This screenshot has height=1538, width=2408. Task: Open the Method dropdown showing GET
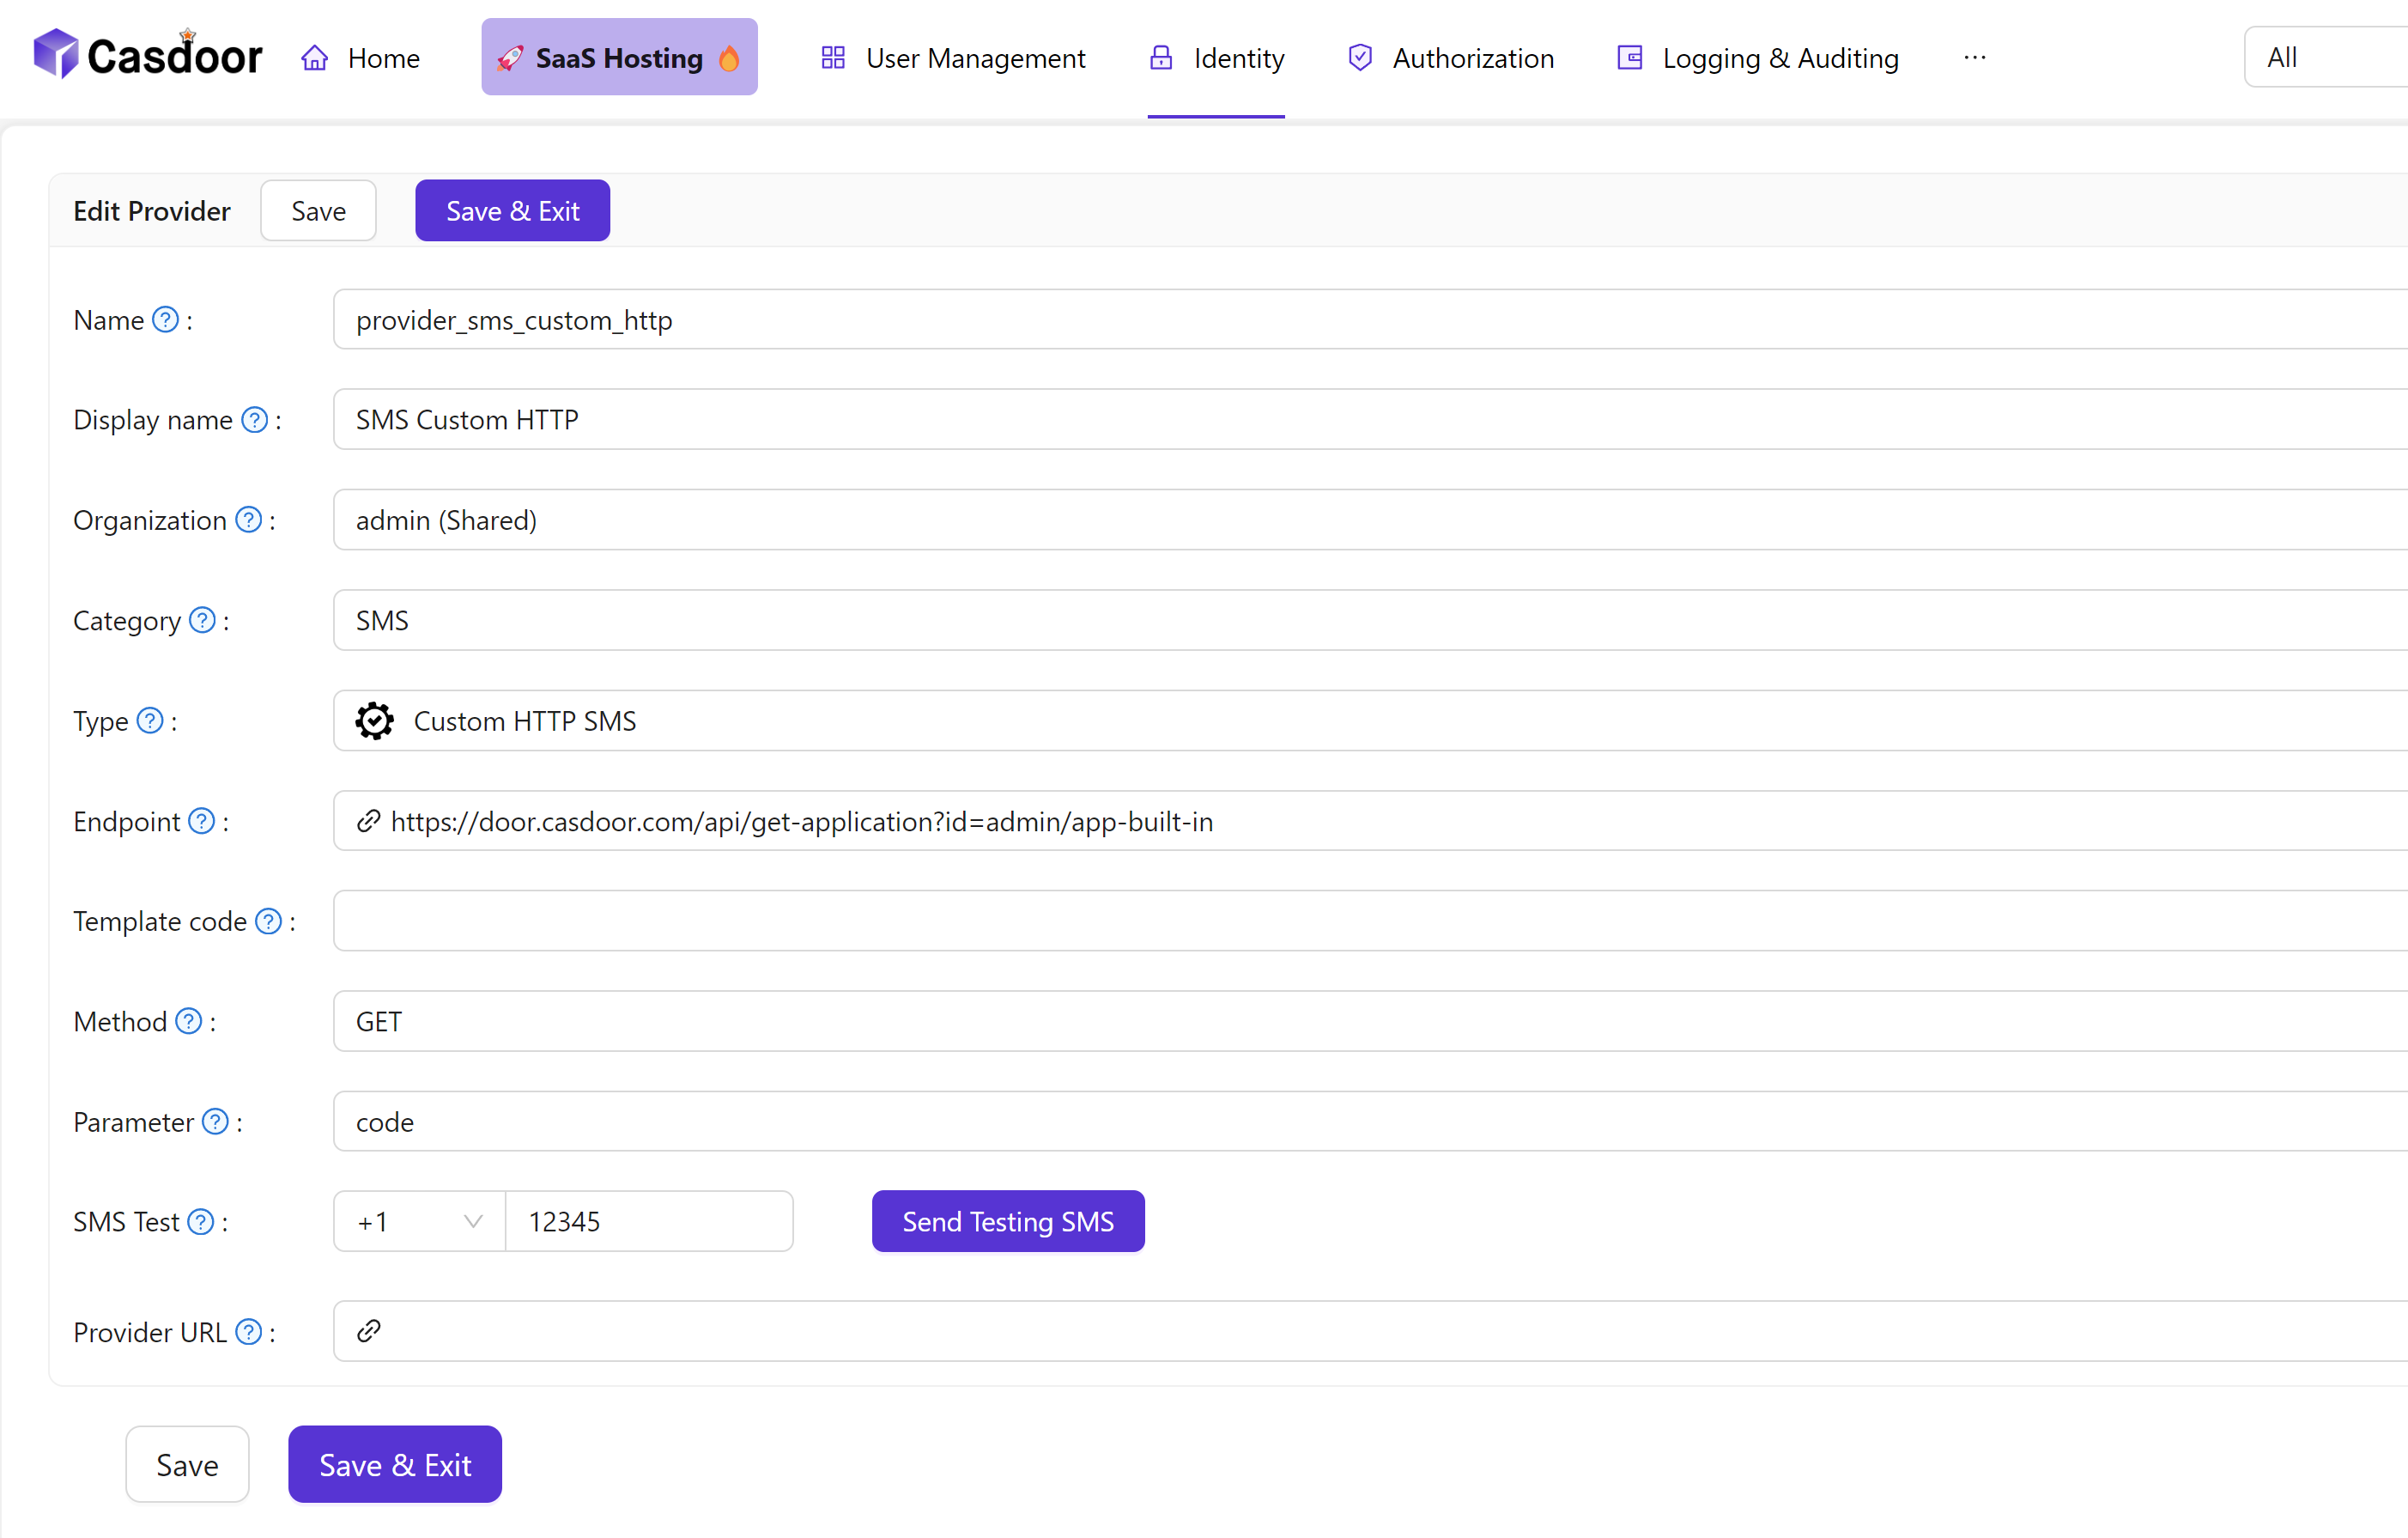tap(1370, 1021)
